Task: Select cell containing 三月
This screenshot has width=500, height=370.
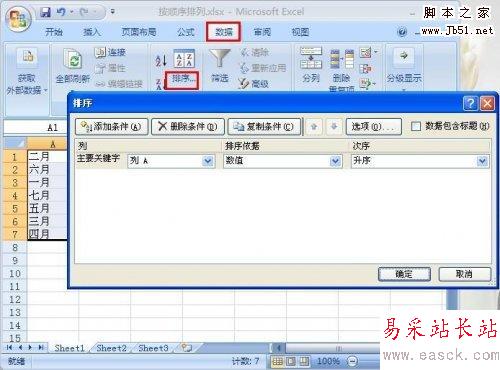Action: click(47, 222)
